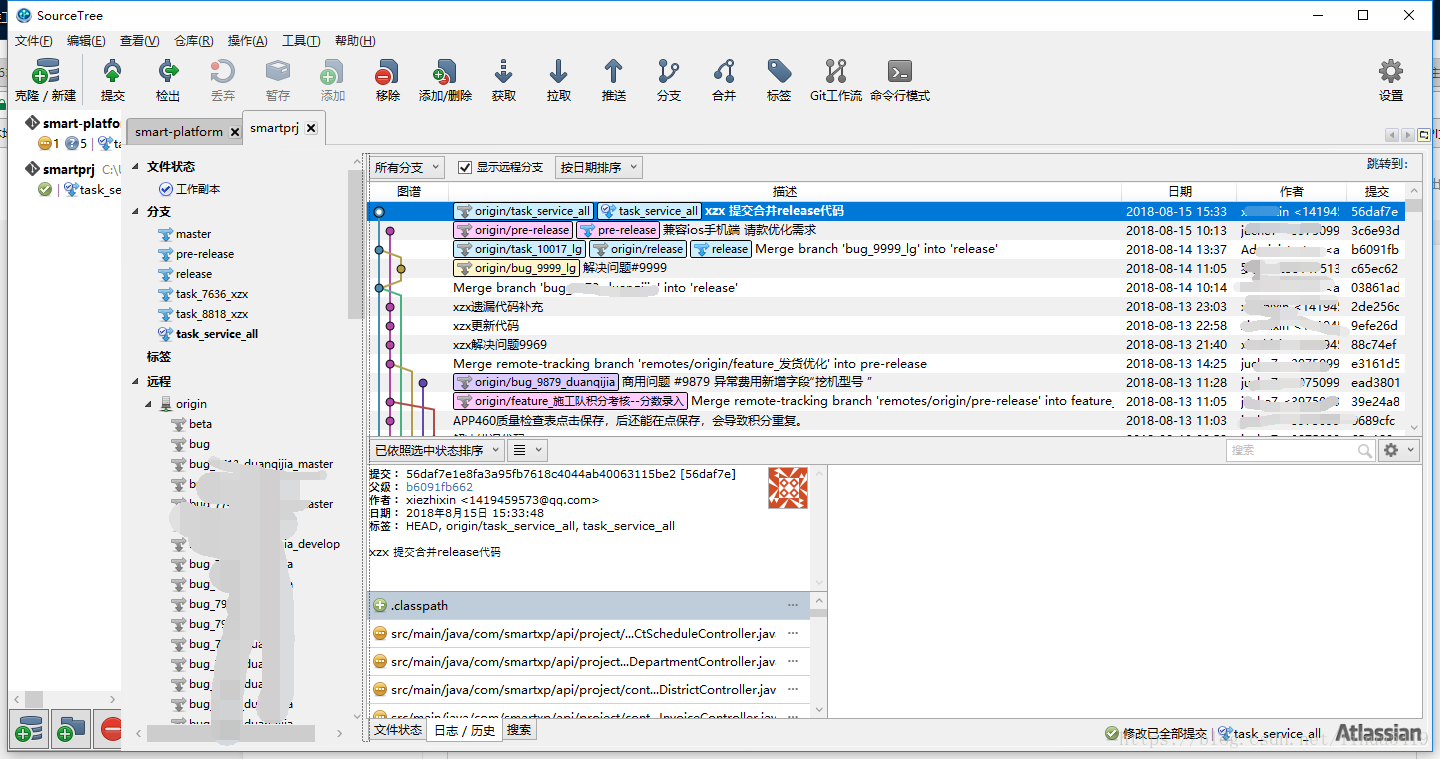Close the smartprj tab
This screenshot has width=1440, height=759.
pos(311,128)
